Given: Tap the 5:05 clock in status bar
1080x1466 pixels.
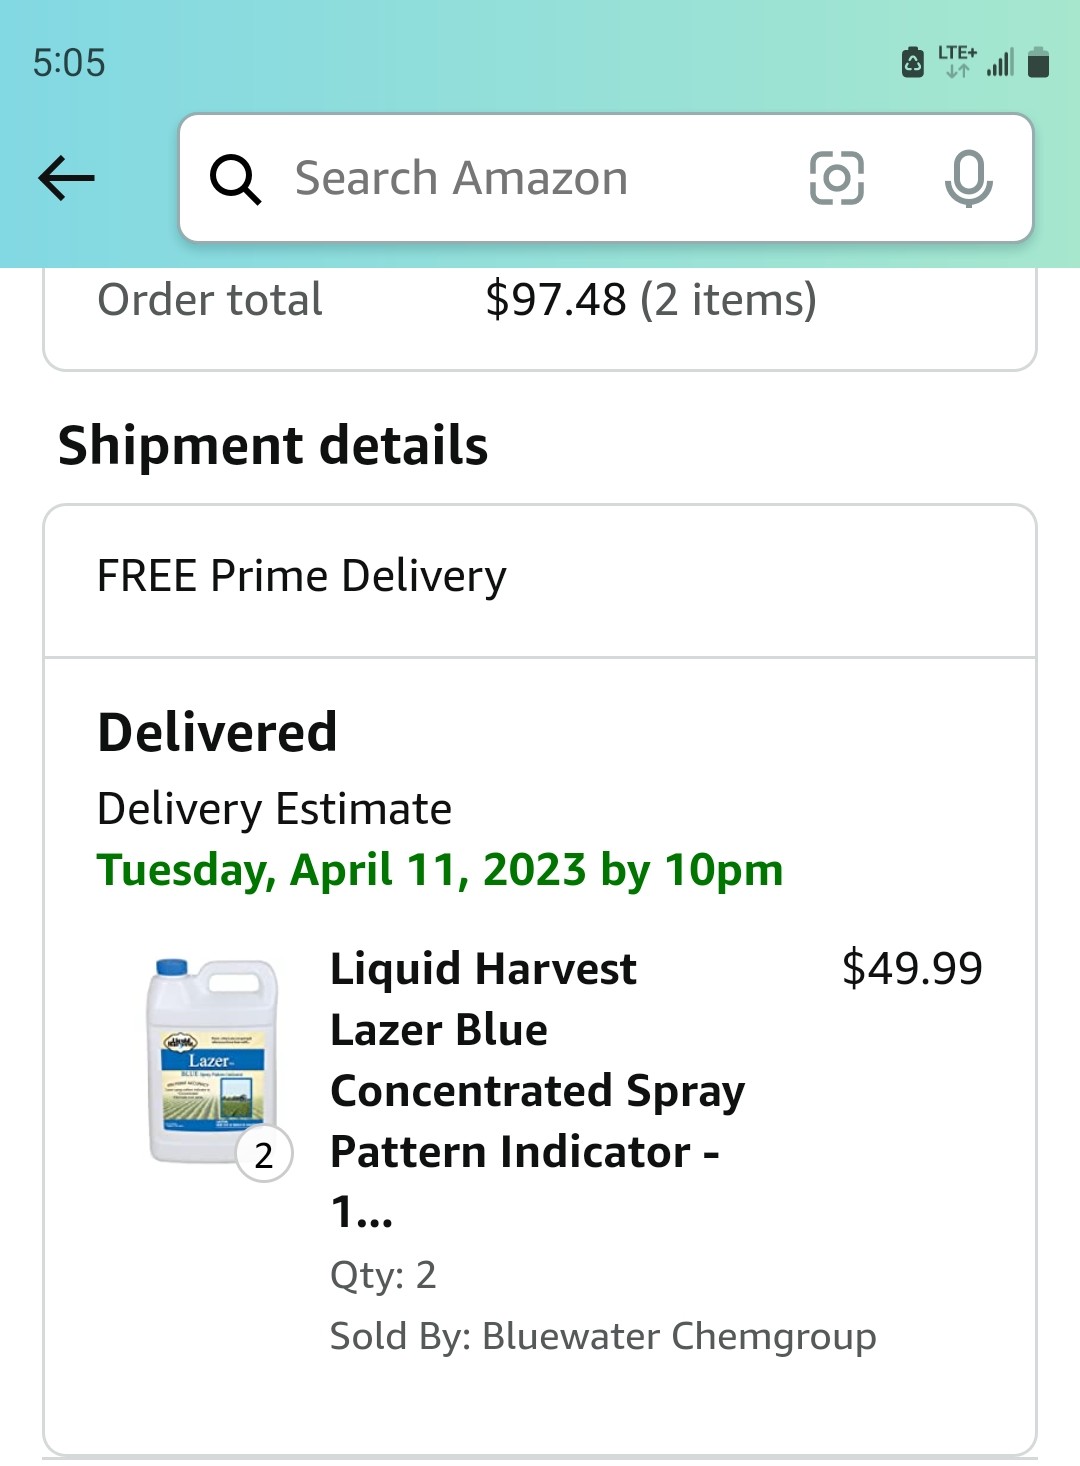Looking at the screenshot, I should click(x=69, y=63).
